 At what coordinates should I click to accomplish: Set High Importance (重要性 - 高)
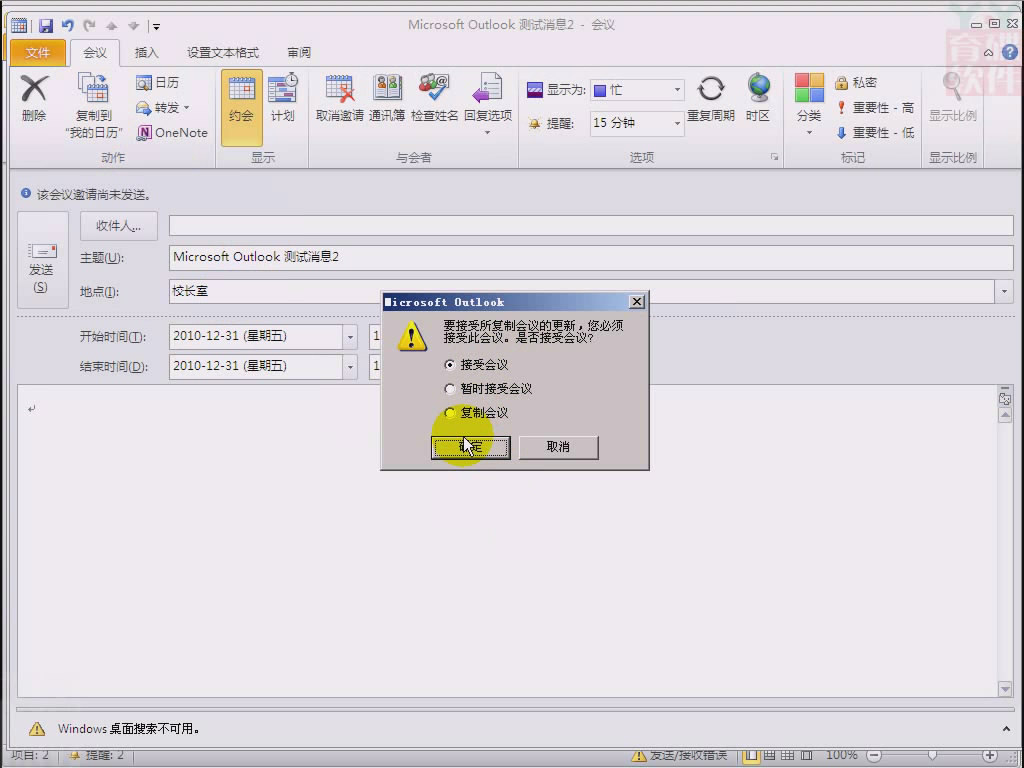pyautogui.click(x=874, y=108)
